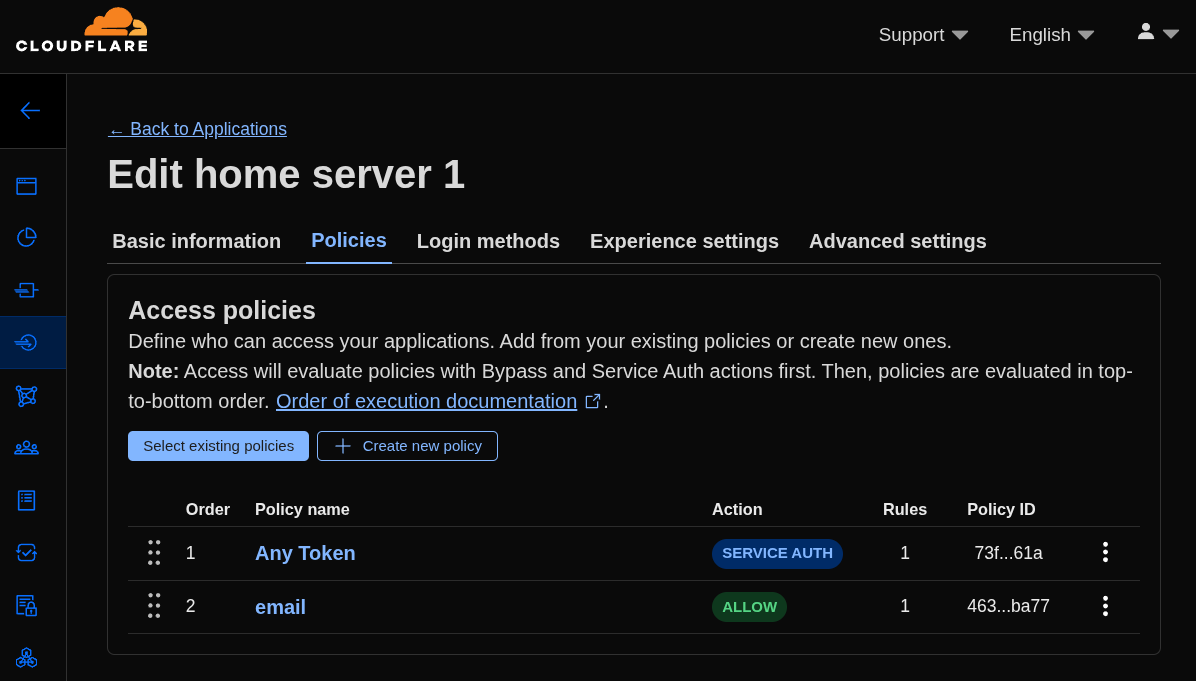Image resolution: width=1196 pixels, height=681 pixels.
Task: Open Experience settings tab
Action: pos(684,241)
